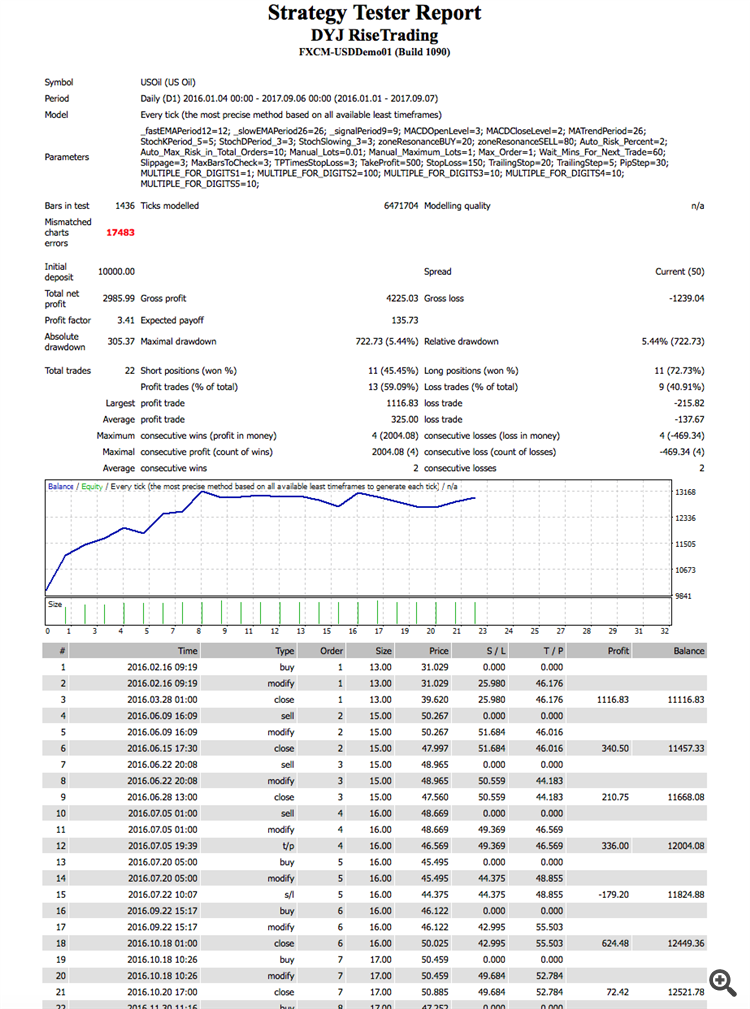Click profit trades value '13 (59.09%)'
This screenshot has height=1009, width=750.
(x=393, y=387)
